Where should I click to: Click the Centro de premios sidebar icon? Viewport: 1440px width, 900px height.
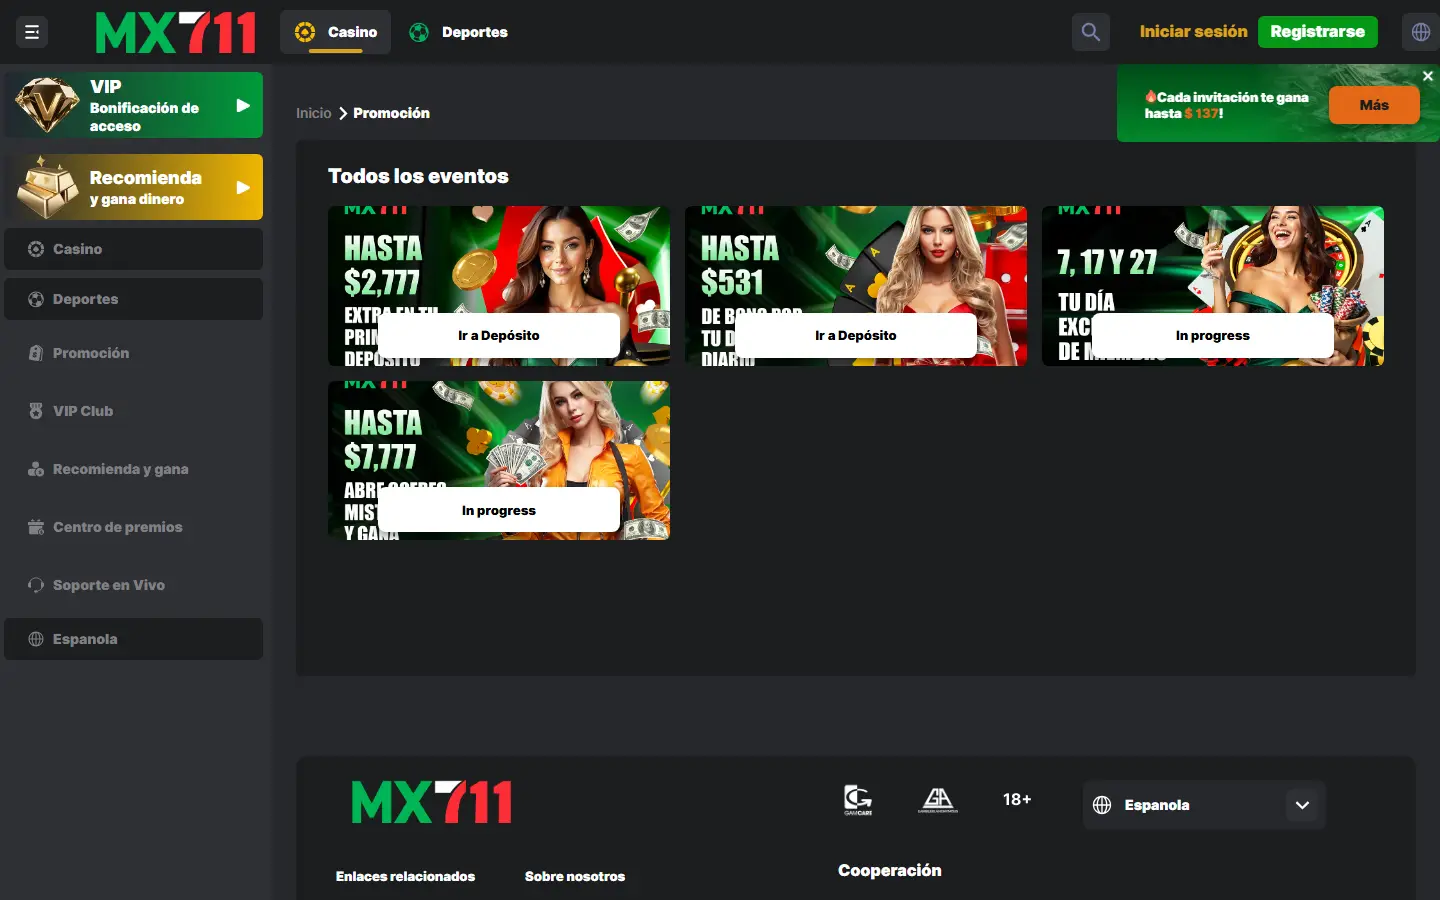point(36,527)
